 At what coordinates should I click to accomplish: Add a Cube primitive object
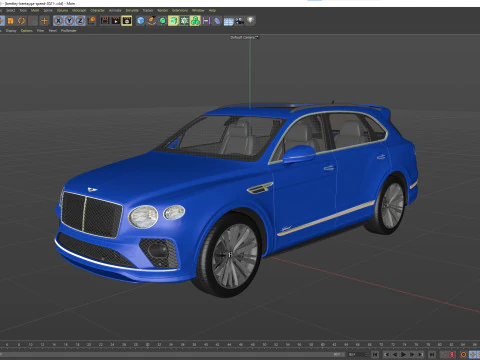[x=141, y=21]
